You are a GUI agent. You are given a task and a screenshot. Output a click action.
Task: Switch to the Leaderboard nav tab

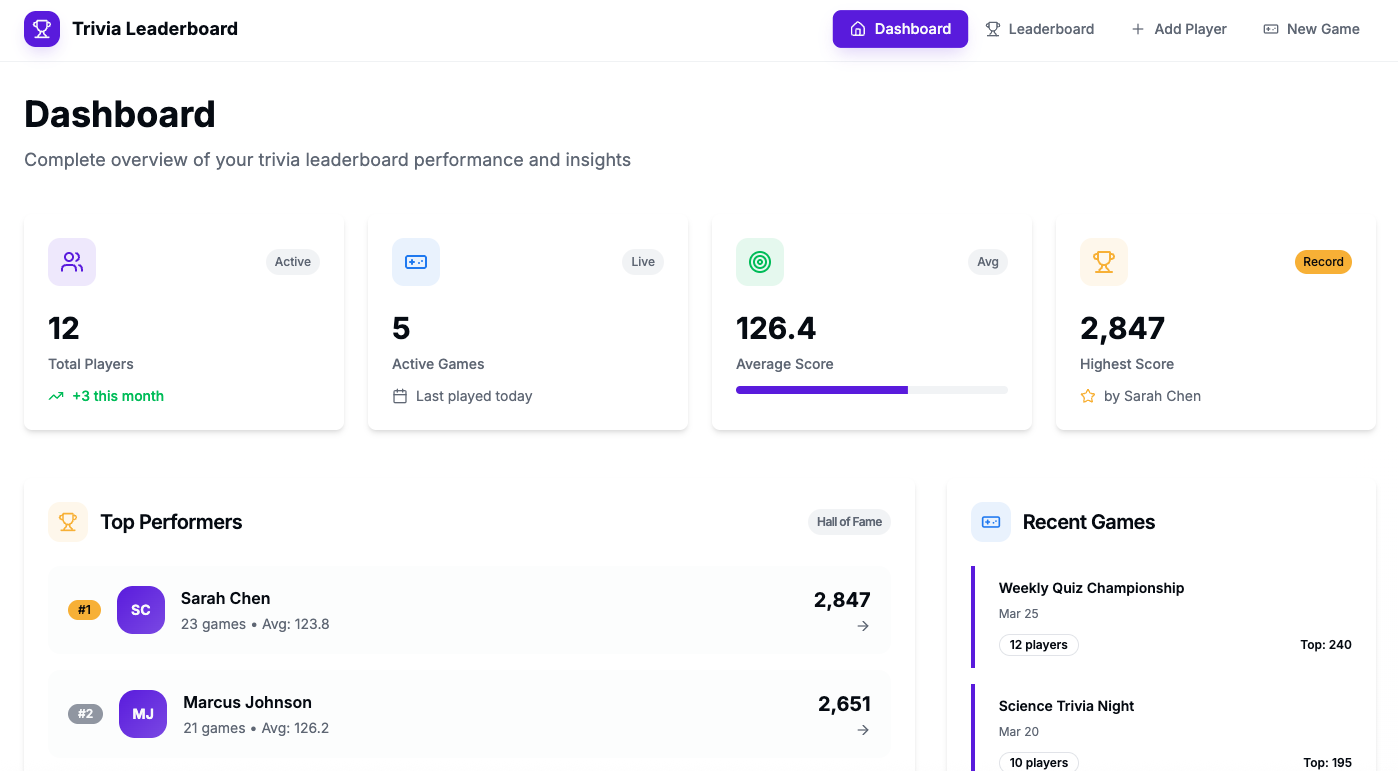coord(1039,29)
